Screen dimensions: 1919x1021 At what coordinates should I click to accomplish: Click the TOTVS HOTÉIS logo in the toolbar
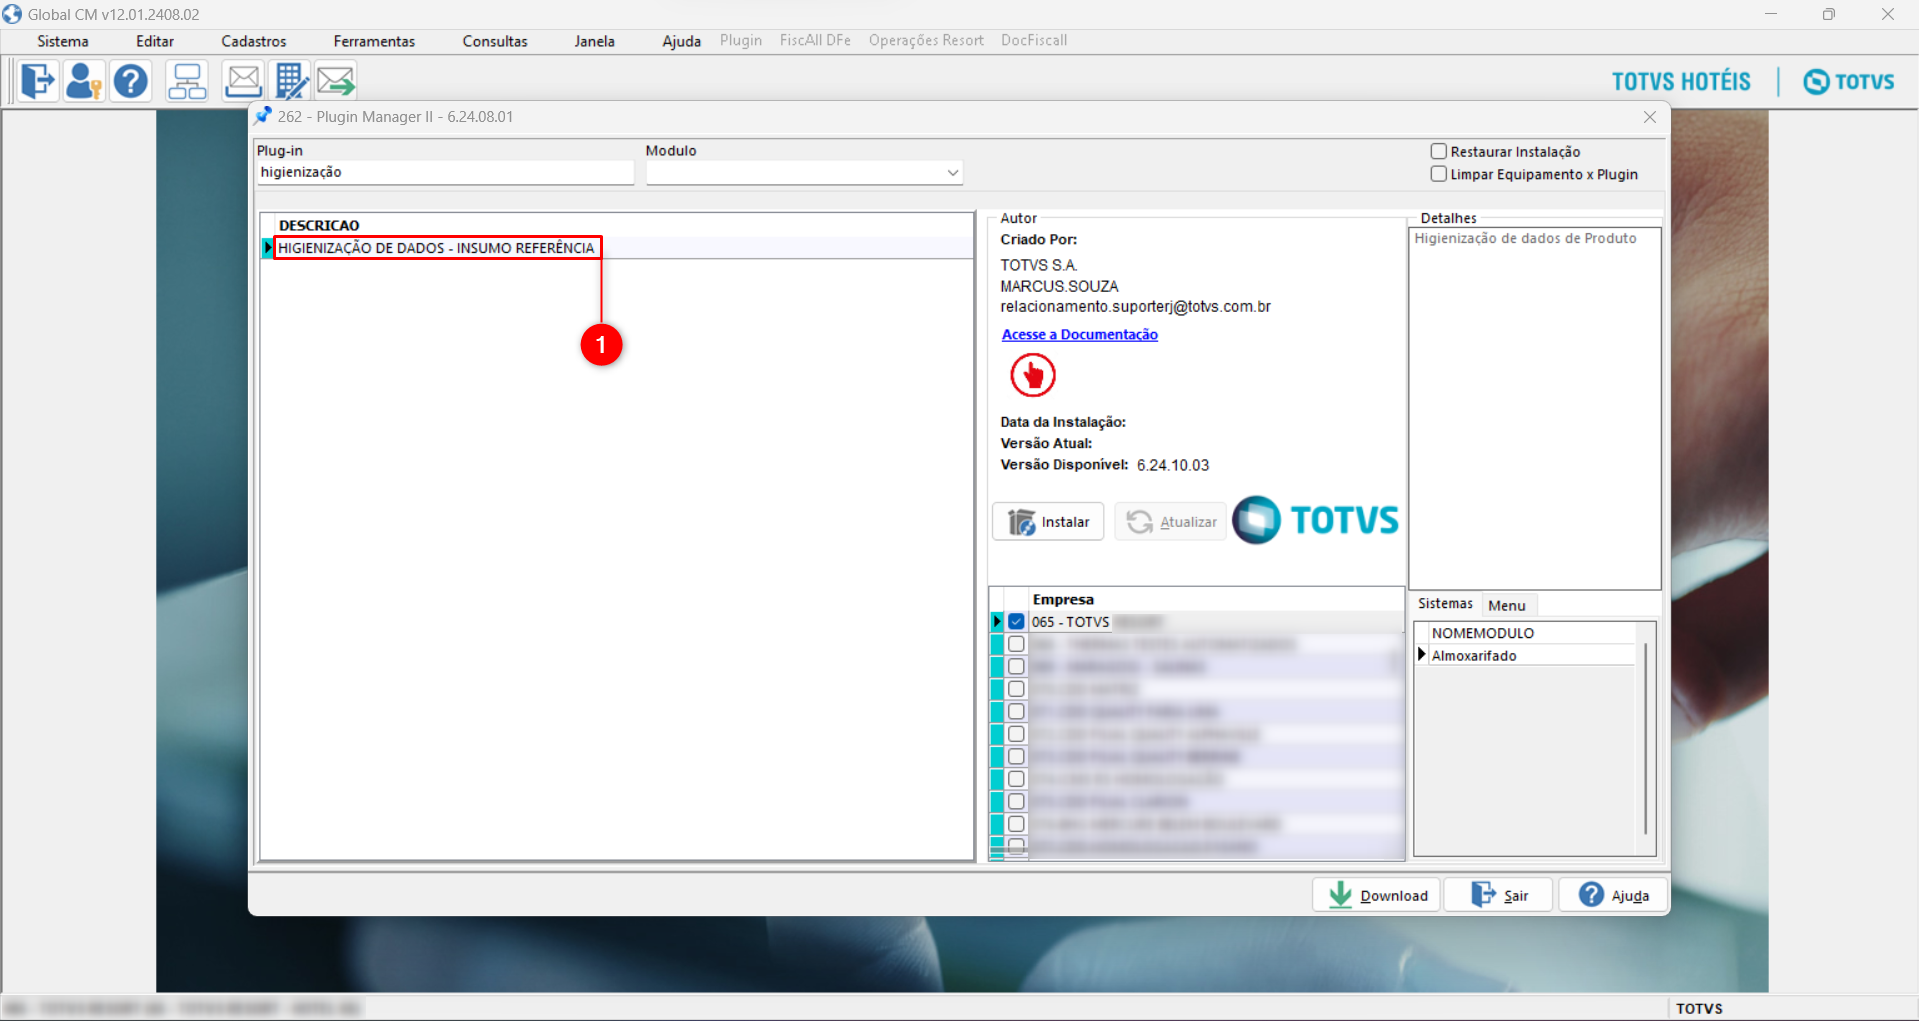pyautogui.click(x=1681, y=82)
